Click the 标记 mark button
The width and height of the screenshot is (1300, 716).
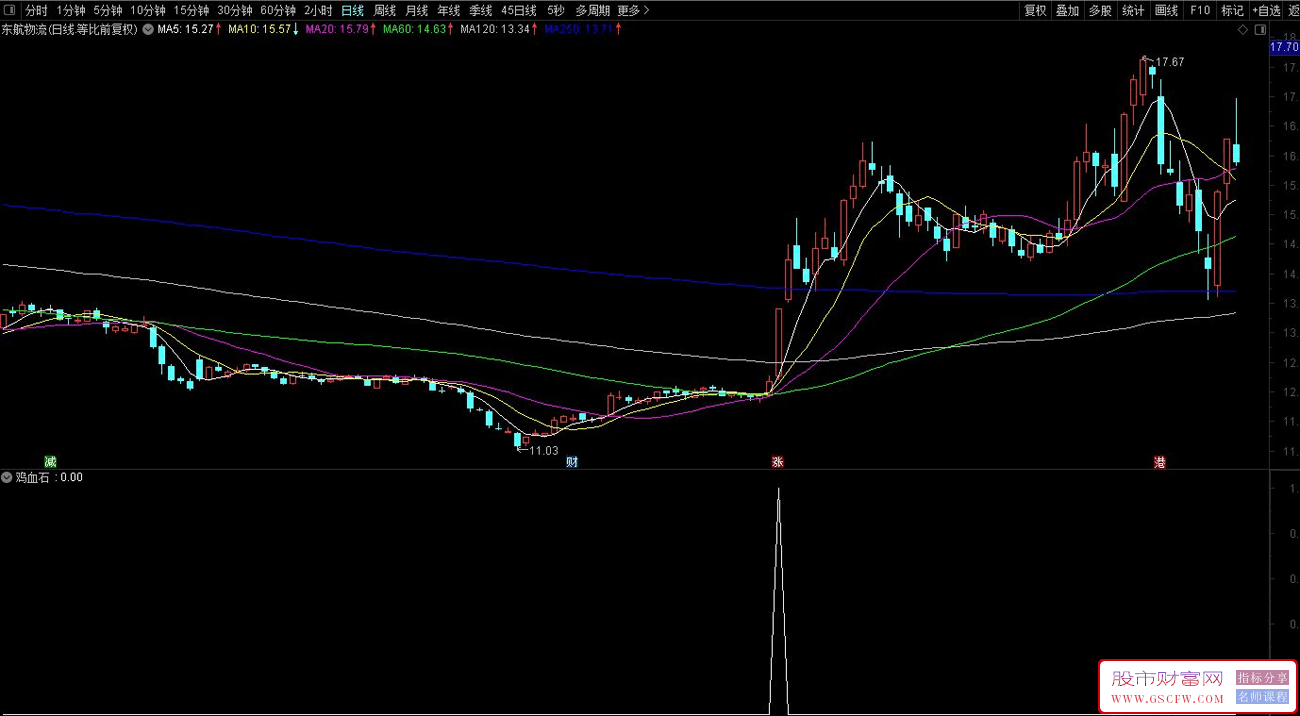pos(1232,10)
